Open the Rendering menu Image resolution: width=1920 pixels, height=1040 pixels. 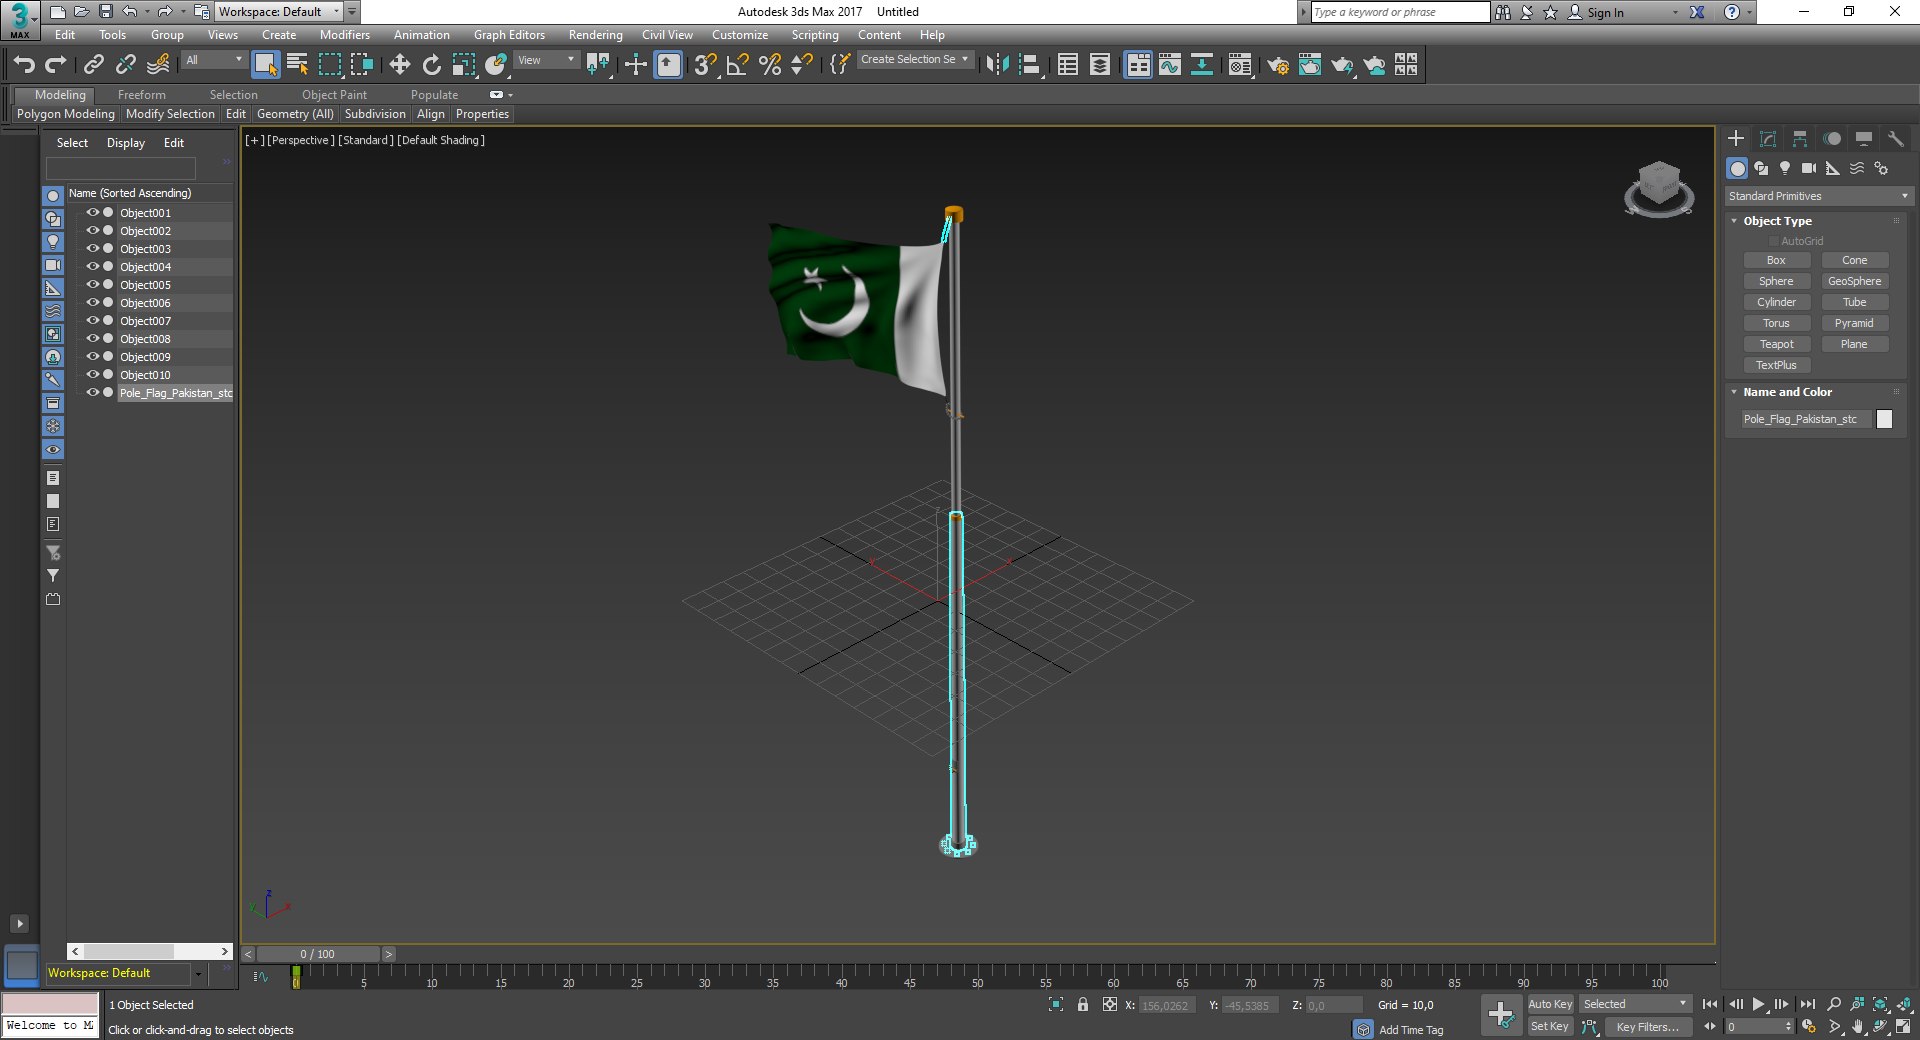click(x=595, y=35)
